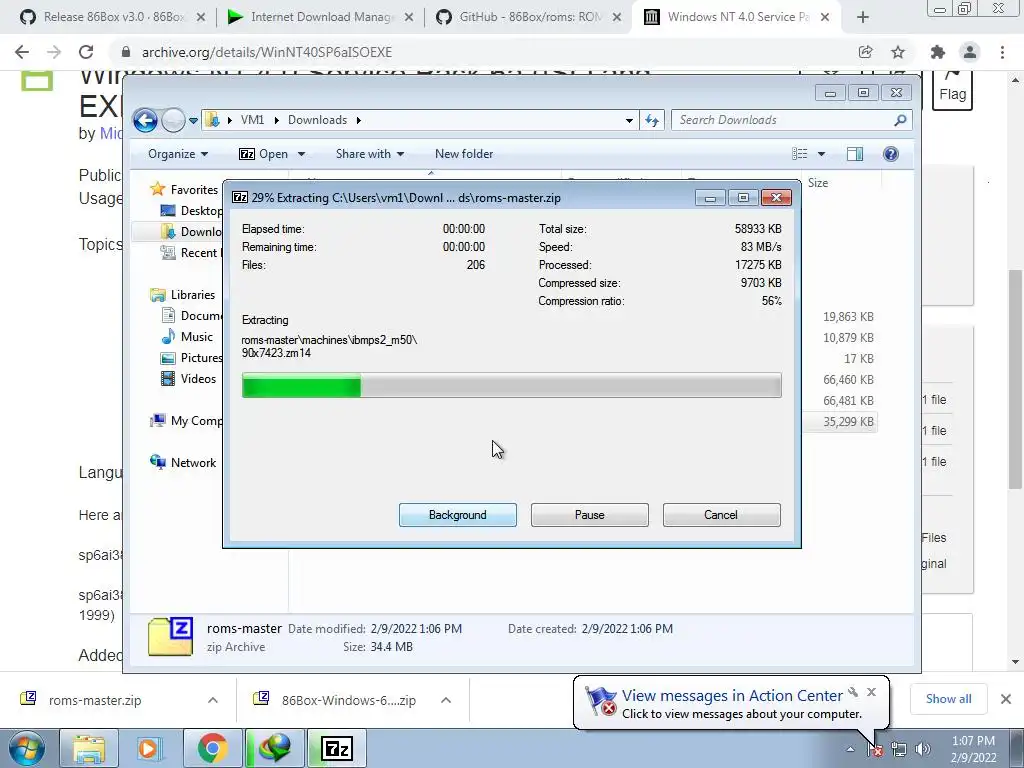
Task: Go back in Explorer Downloads window
Action: click(145, 120)
